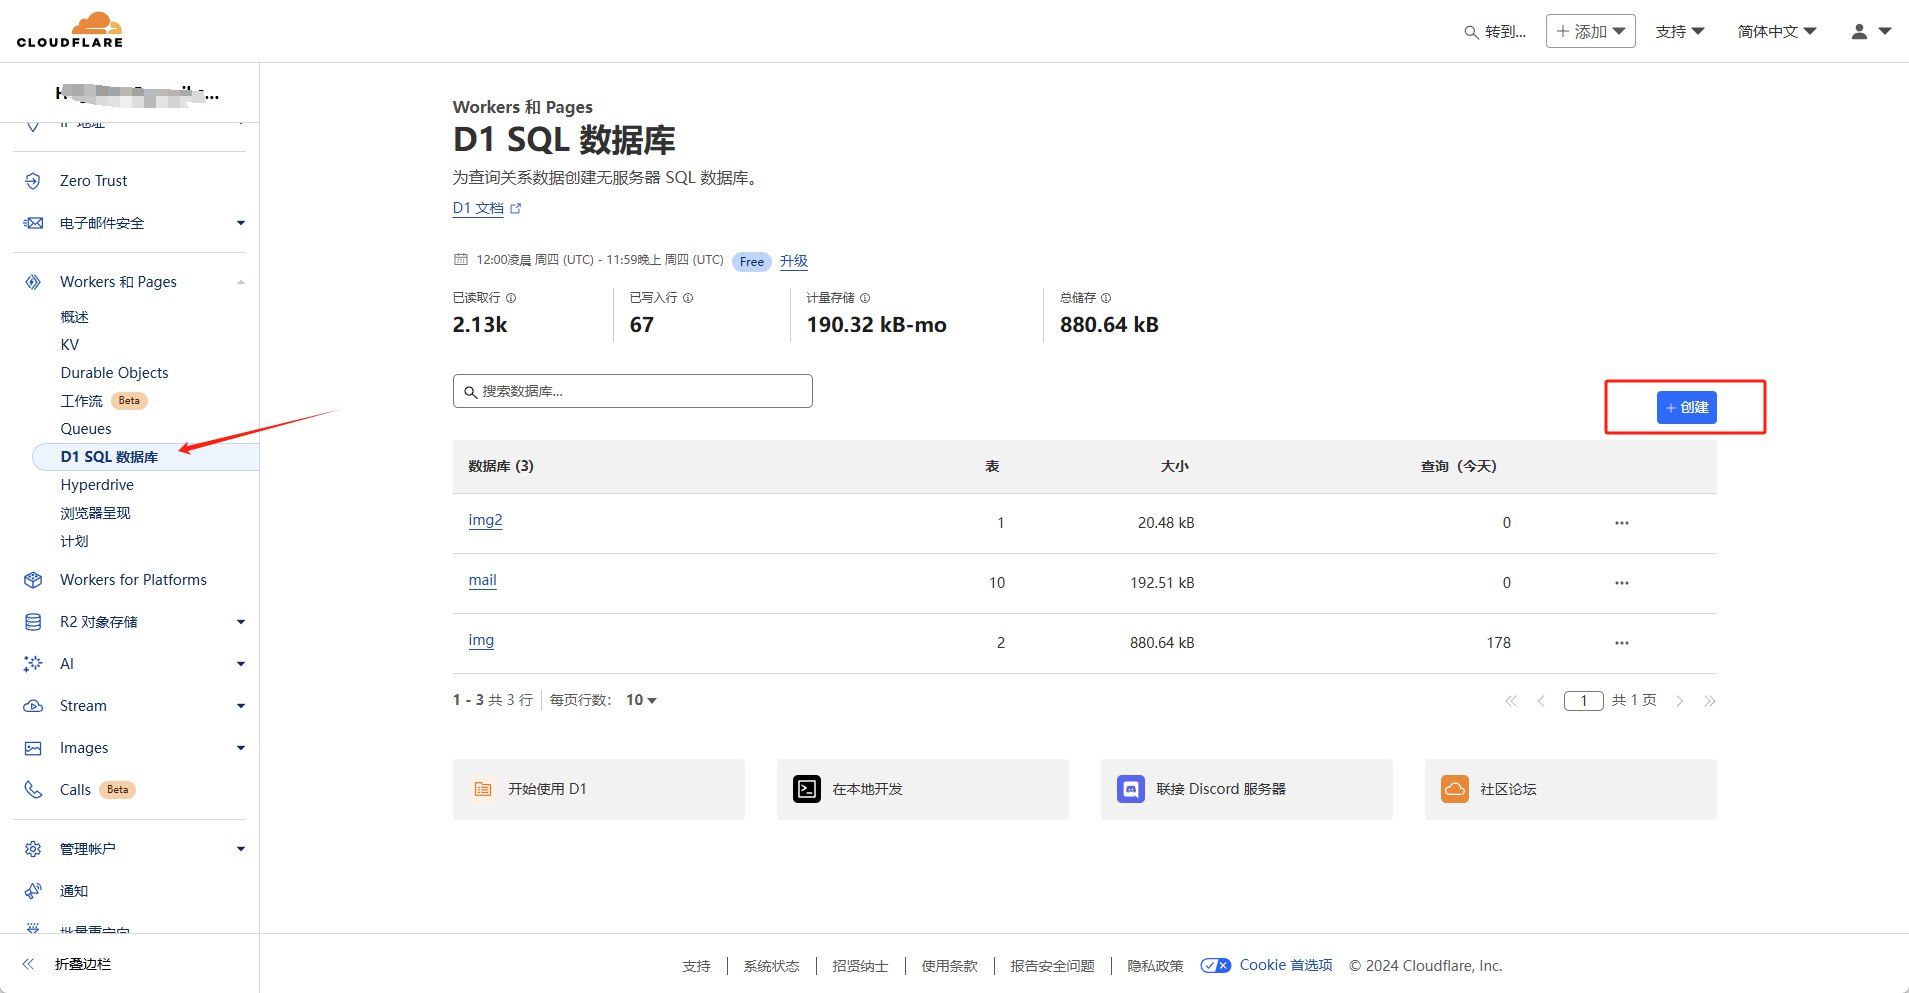Click the 开始使用 D1 card icon

483,789
